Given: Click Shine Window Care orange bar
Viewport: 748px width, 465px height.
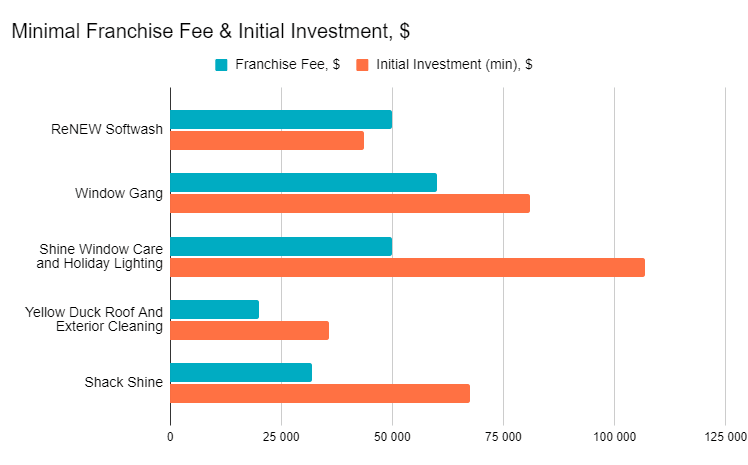Looking at the screenshot, I should (407, 268).
